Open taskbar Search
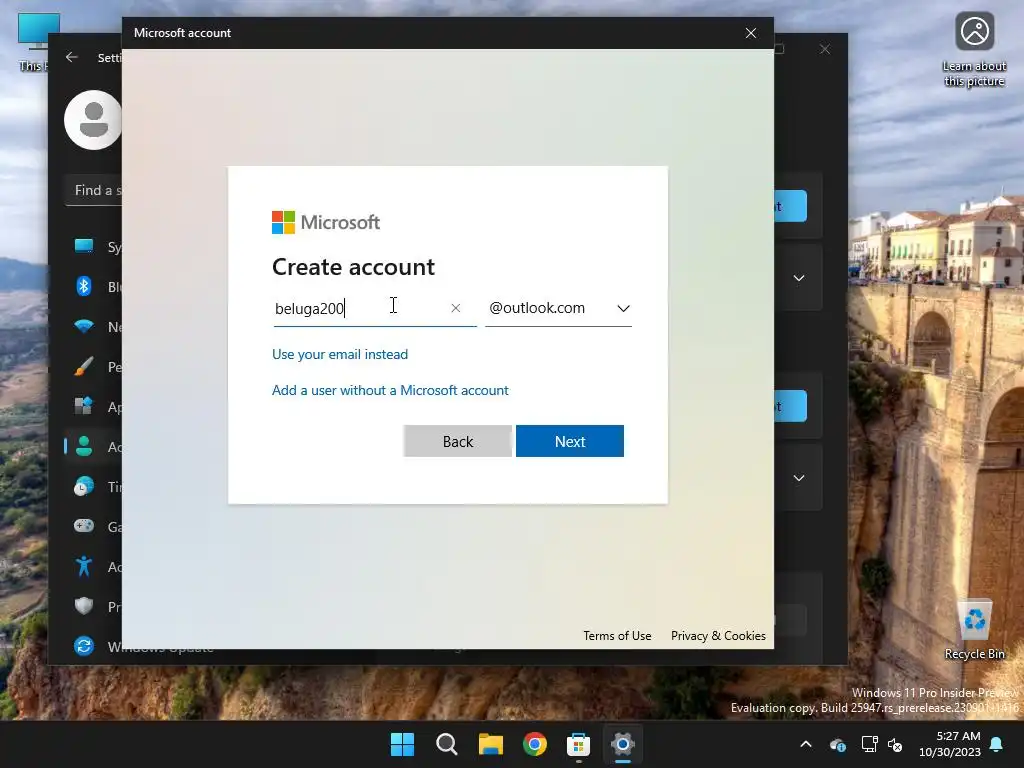 (447, 744)
